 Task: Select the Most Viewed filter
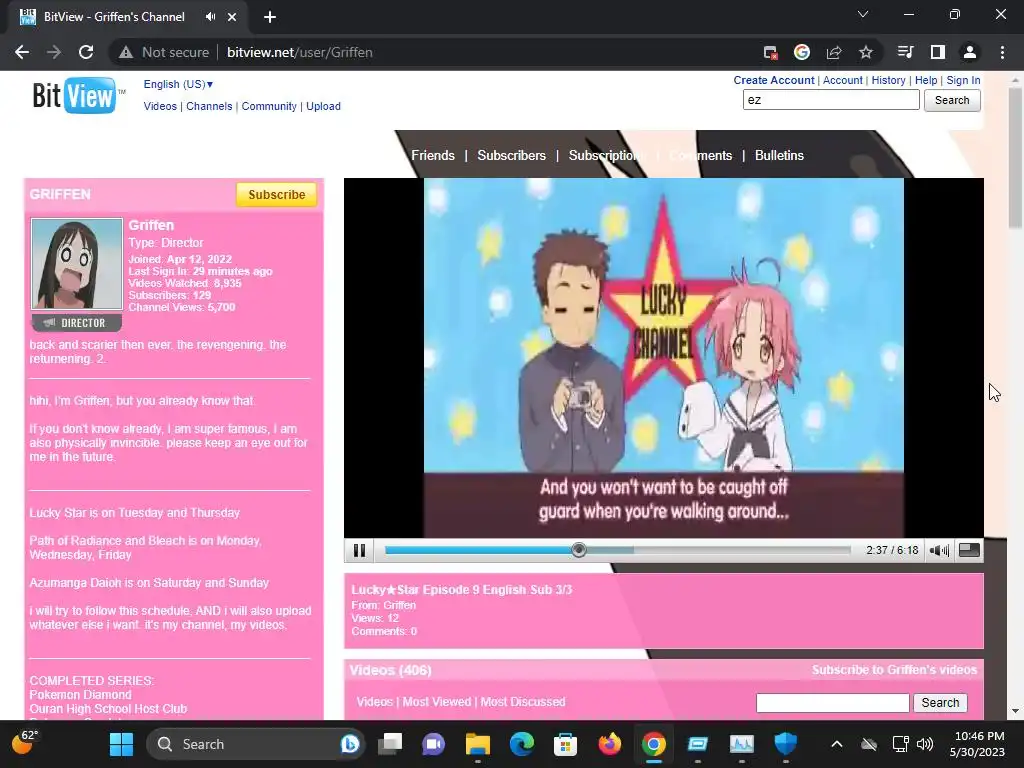[x=436, y=701]
